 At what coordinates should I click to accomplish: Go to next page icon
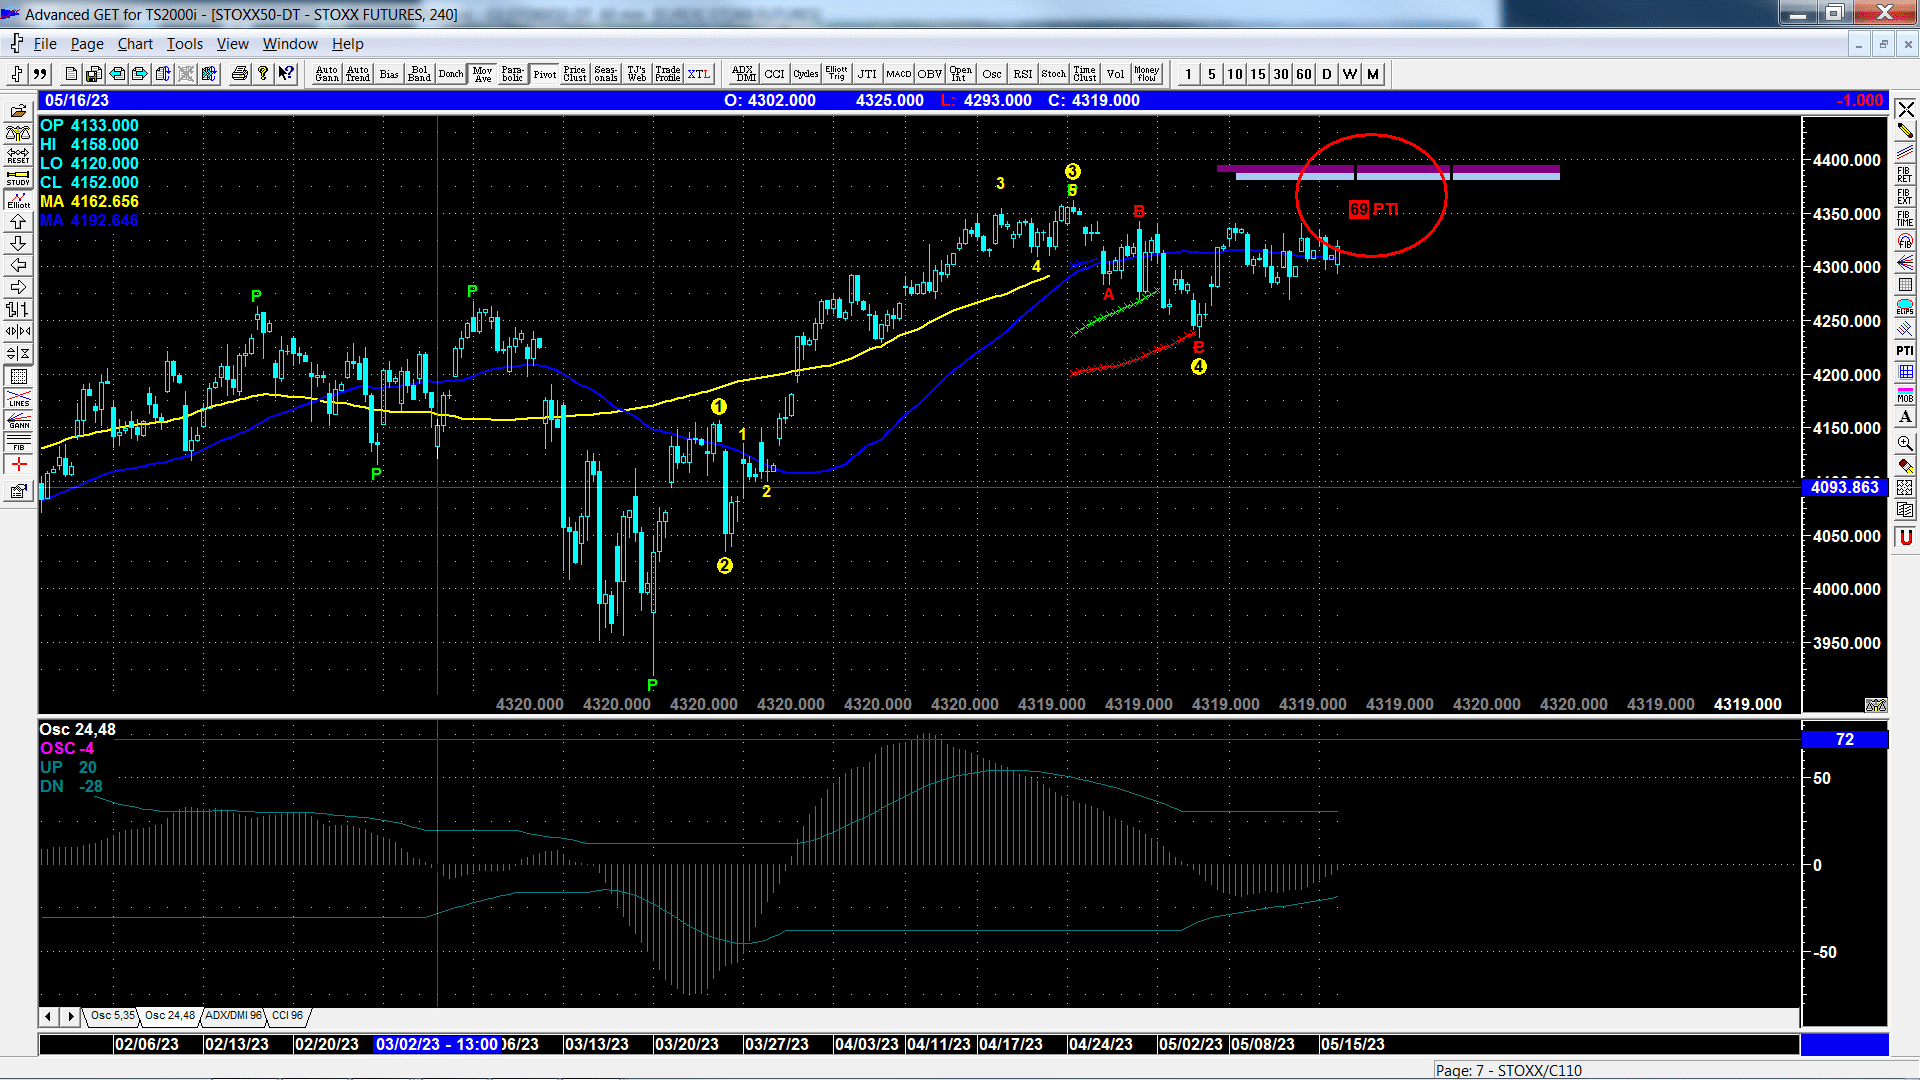coord(140,74)
